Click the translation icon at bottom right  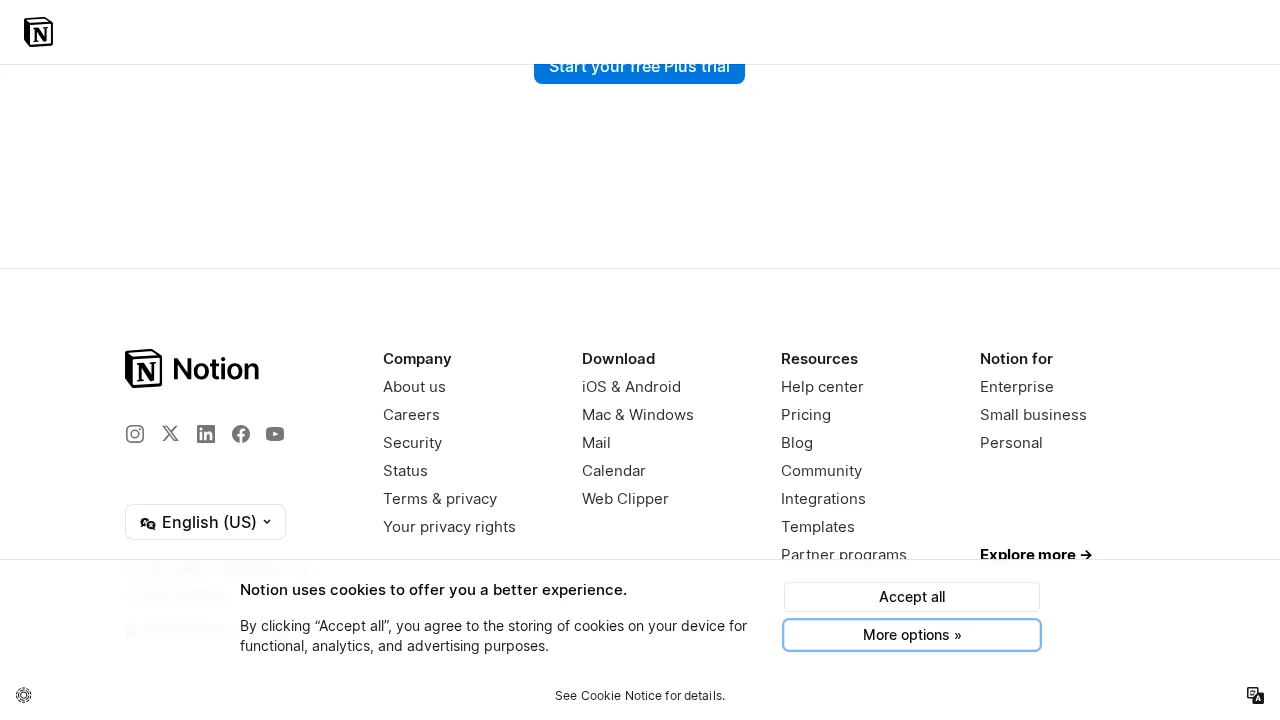click(1255, 694)
